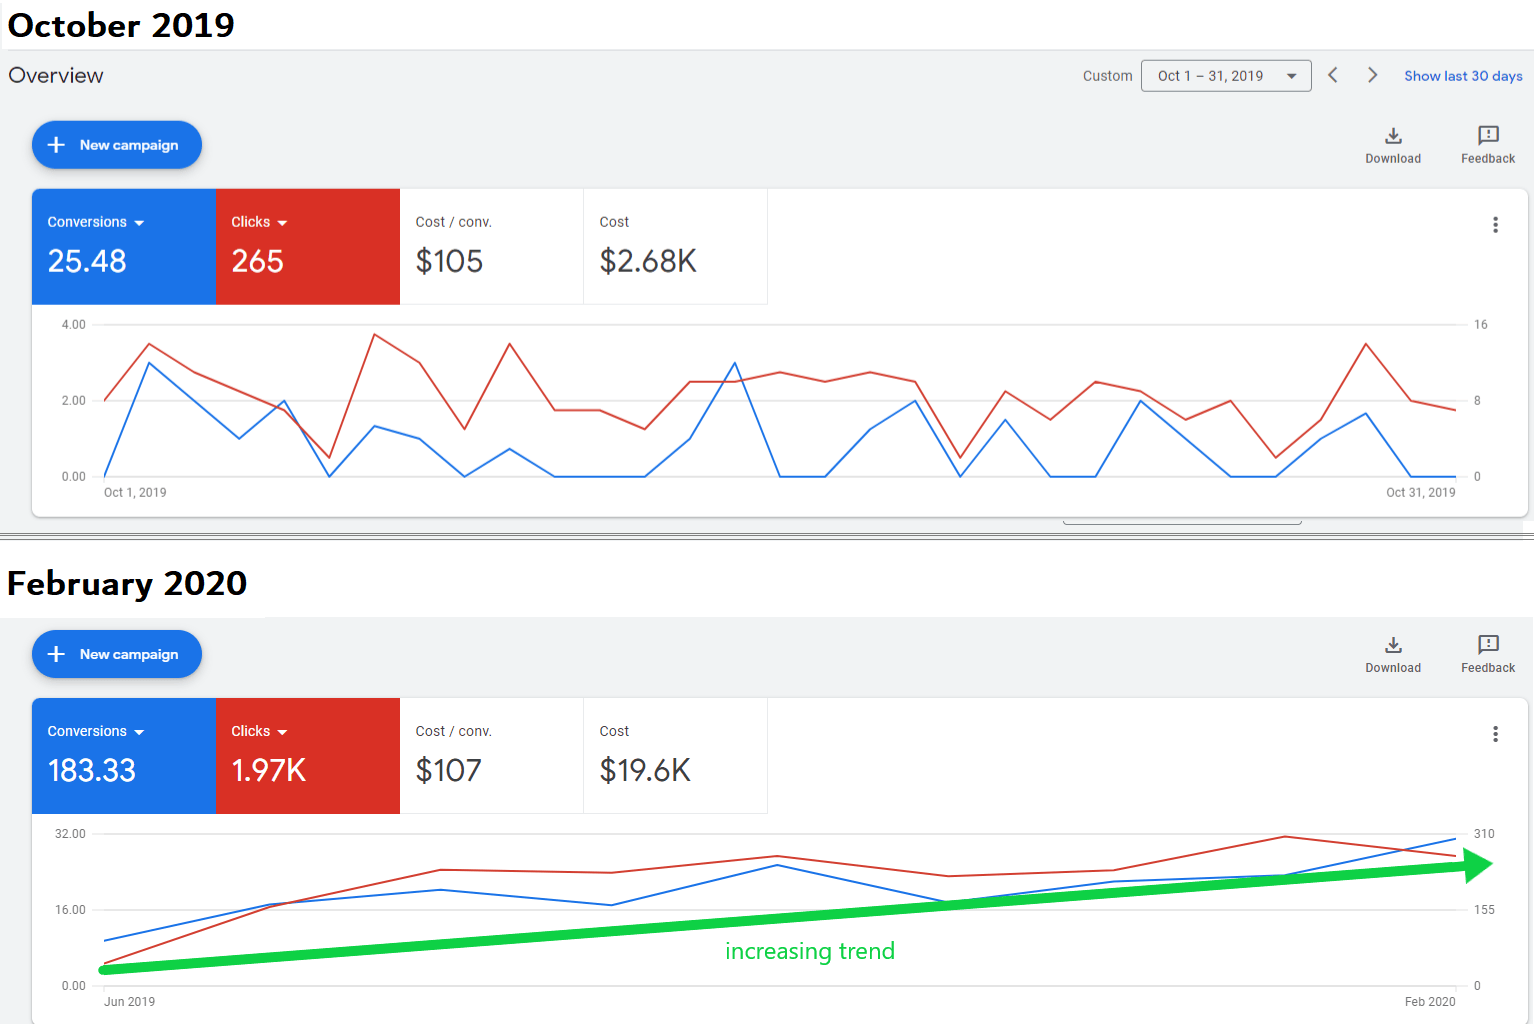Open the Clicks metric dropdown showing 1.97K
1534x1035 pixels.
pos(259,731)
